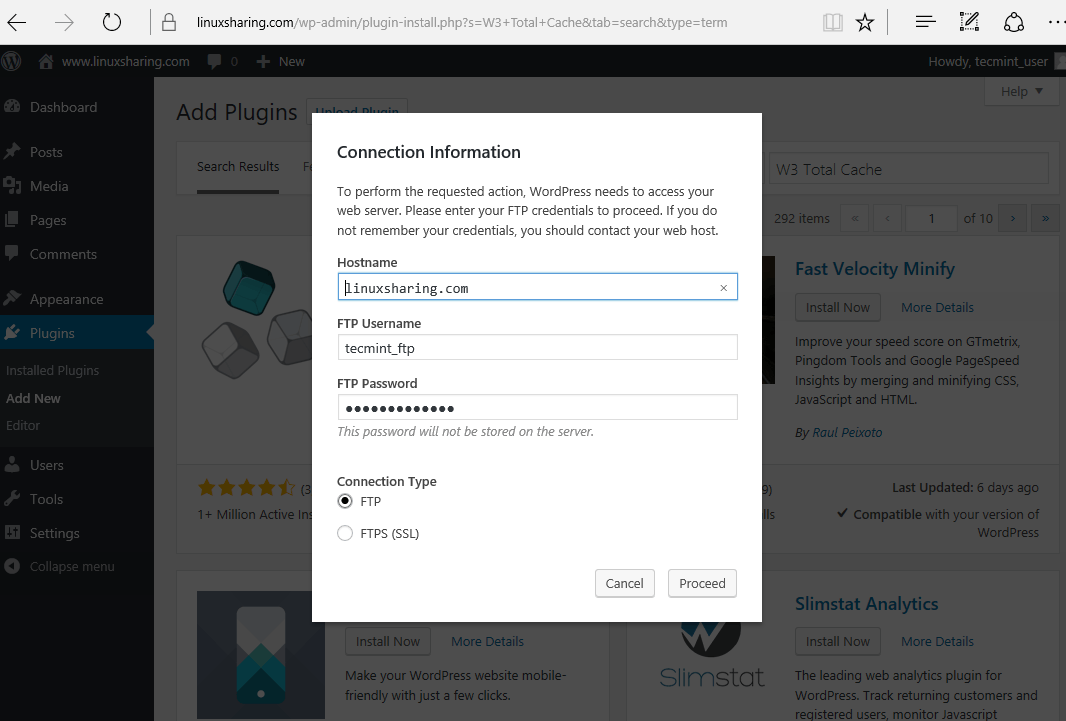The width and height of the screenshot is (1066, 721).
Task: Click the Proceed button
Action: tap(702, 583)
